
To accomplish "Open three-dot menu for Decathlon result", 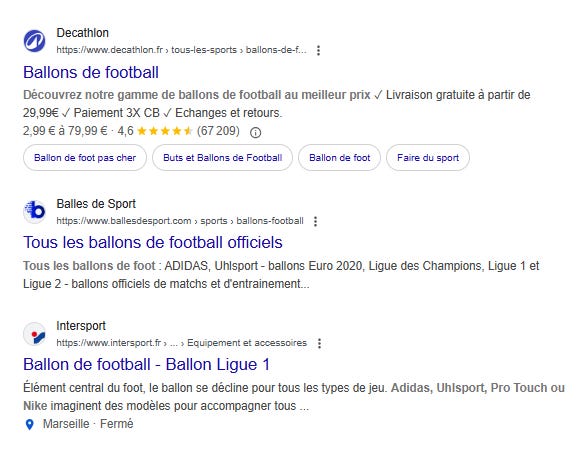I will pos(318,50).
